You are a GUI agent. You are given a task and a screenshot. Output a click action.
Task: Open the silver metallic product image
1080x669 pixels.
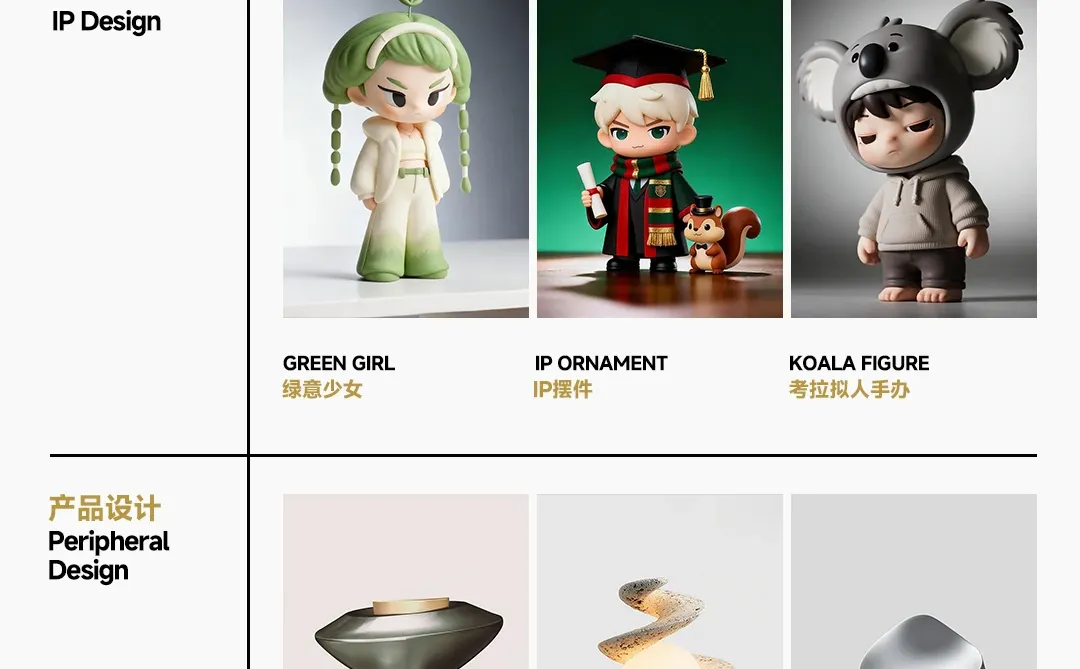(914, 581)
